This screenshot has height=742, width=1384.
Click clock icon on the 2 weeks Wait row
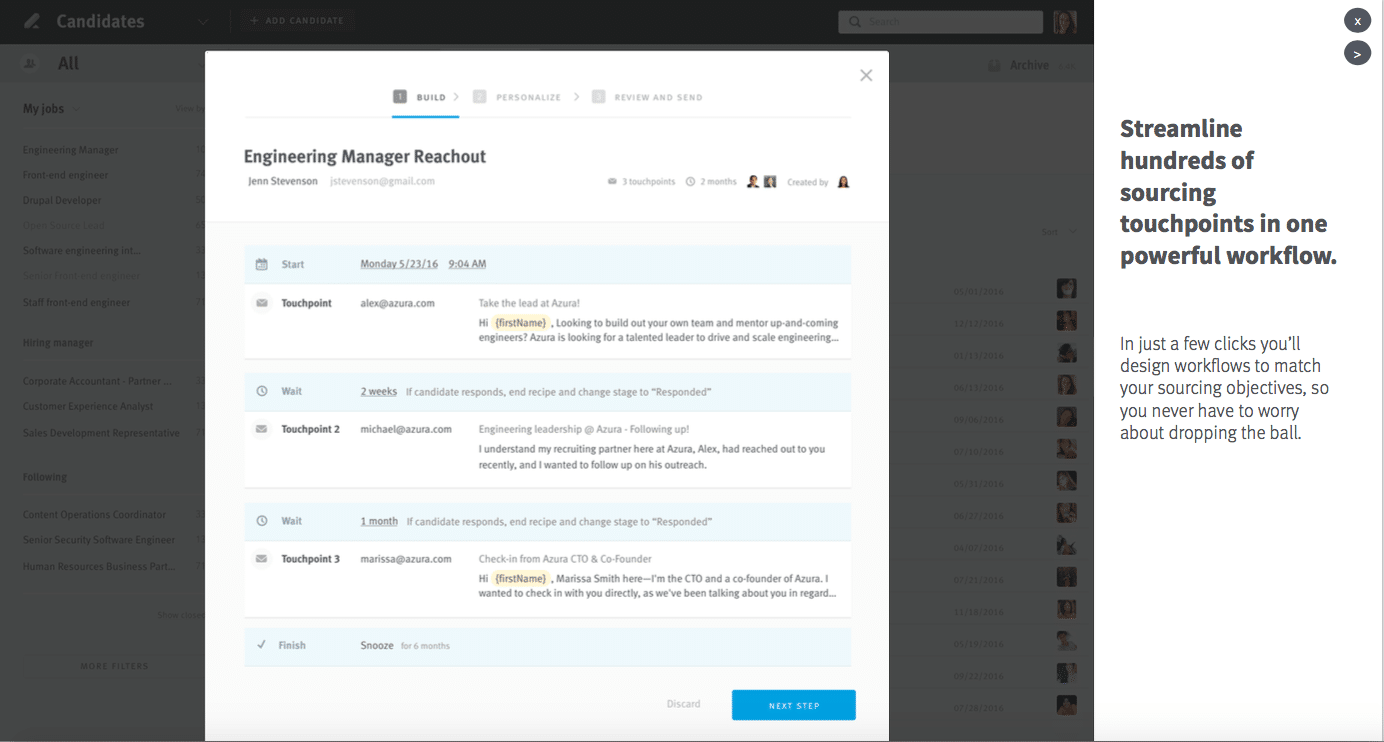point(262,392)
